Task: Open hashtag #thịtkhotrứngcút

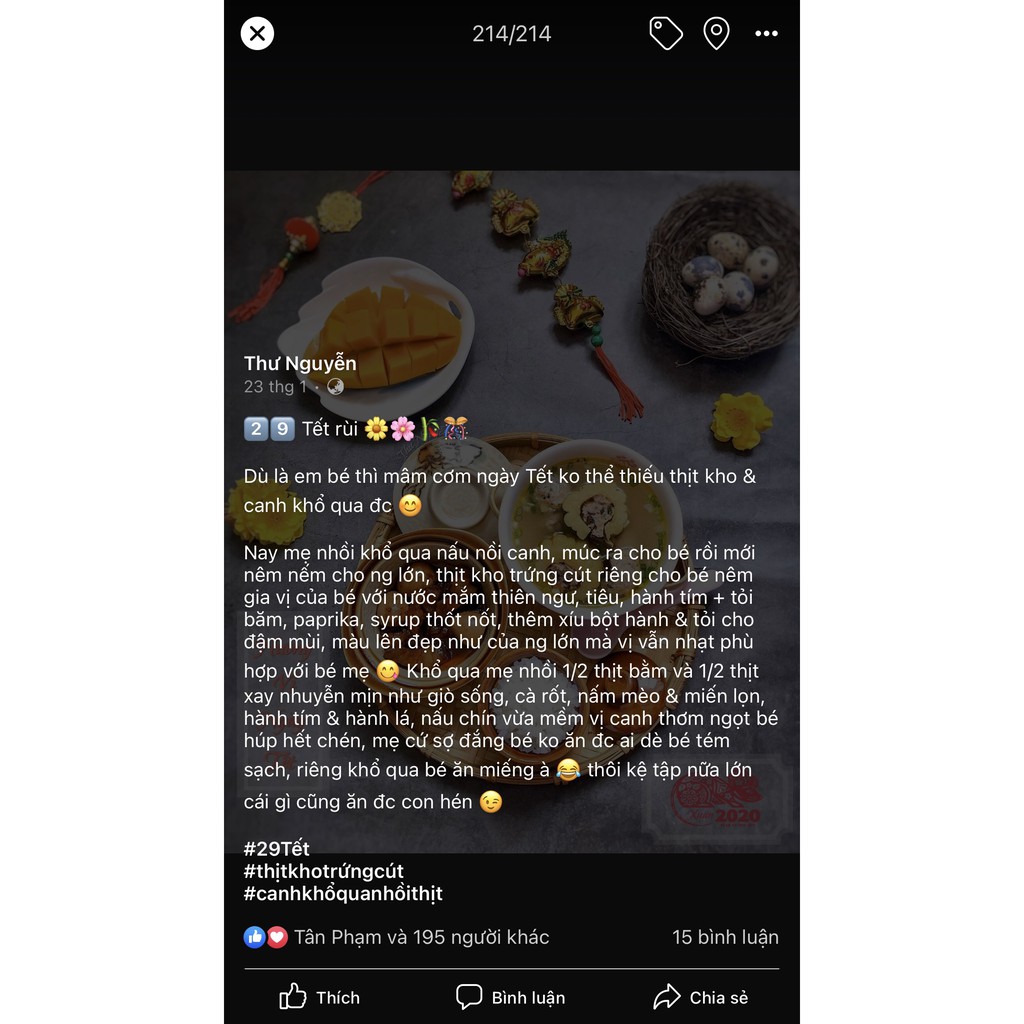Action: coord(324,871)
